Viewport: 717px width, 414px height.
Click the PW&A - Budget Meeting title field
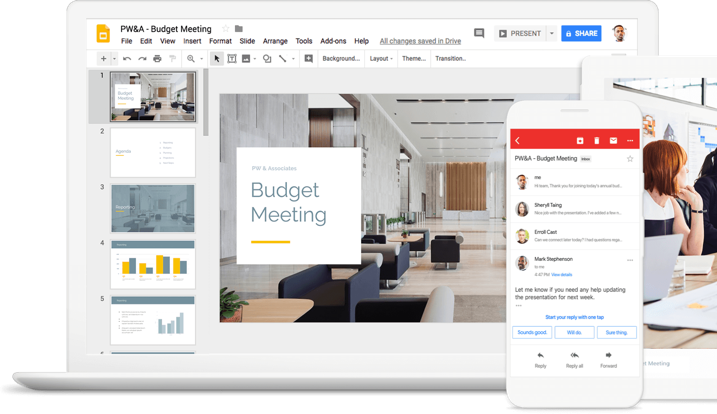click(166, 29)
